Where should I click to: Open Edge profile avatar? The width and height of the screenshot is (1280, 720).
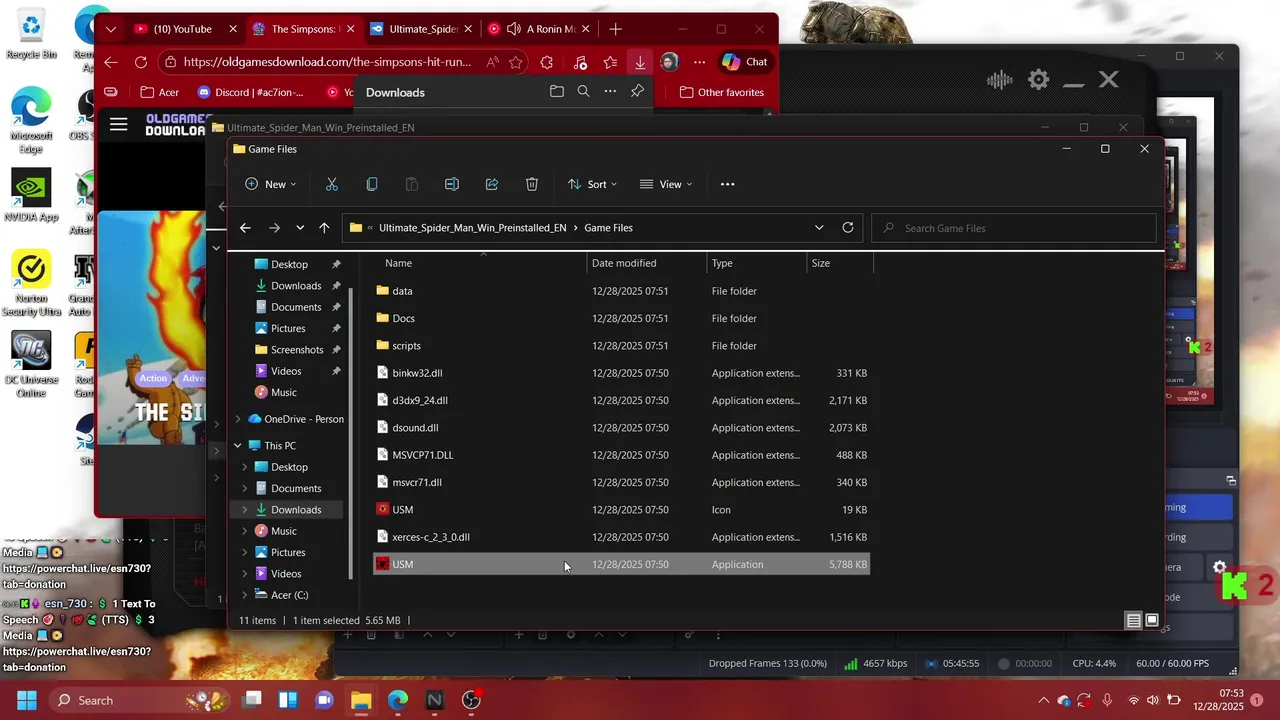point(669,62)
